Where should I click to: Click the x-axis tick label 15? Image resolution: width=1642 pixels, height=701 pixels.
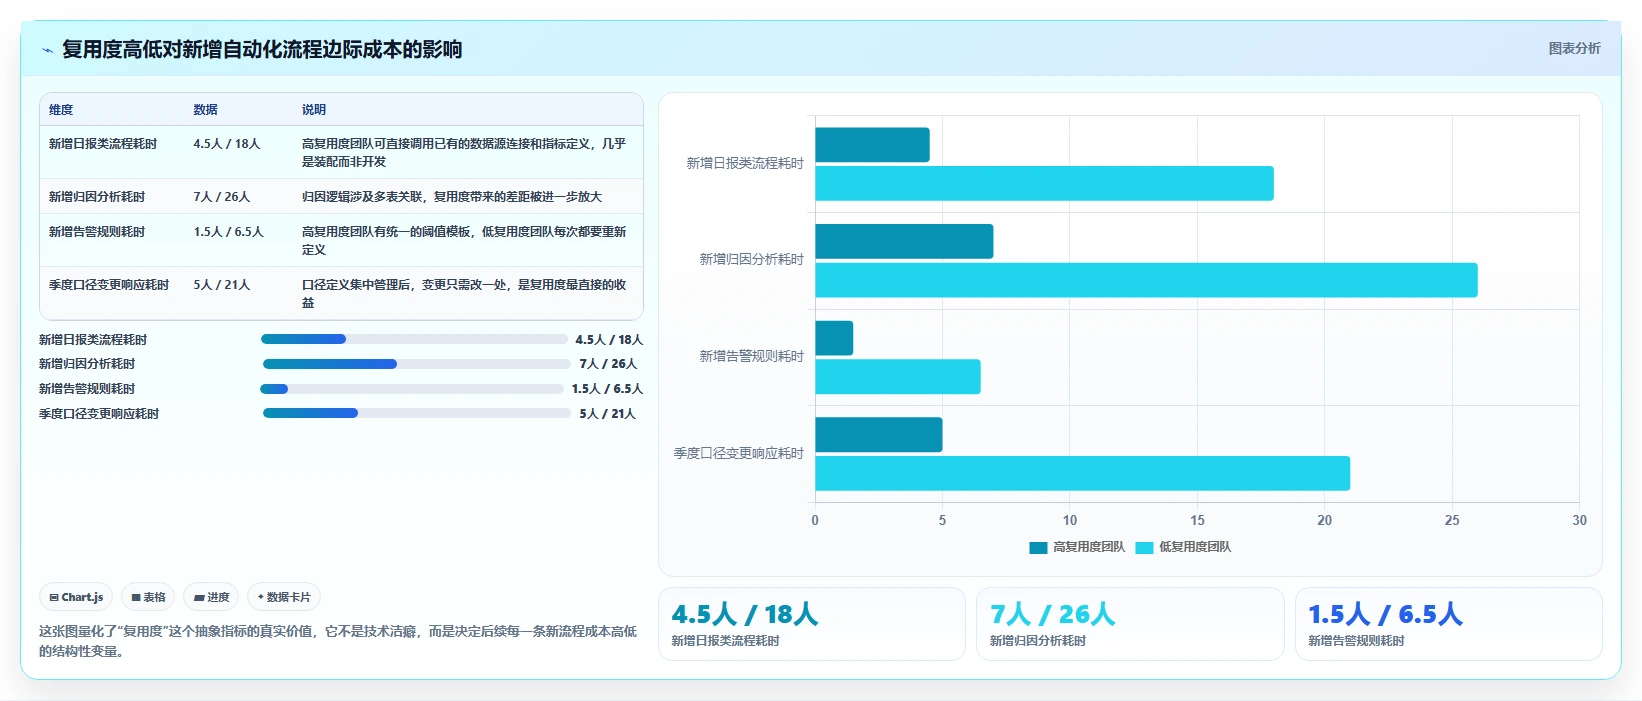[x=1197, y=520]
